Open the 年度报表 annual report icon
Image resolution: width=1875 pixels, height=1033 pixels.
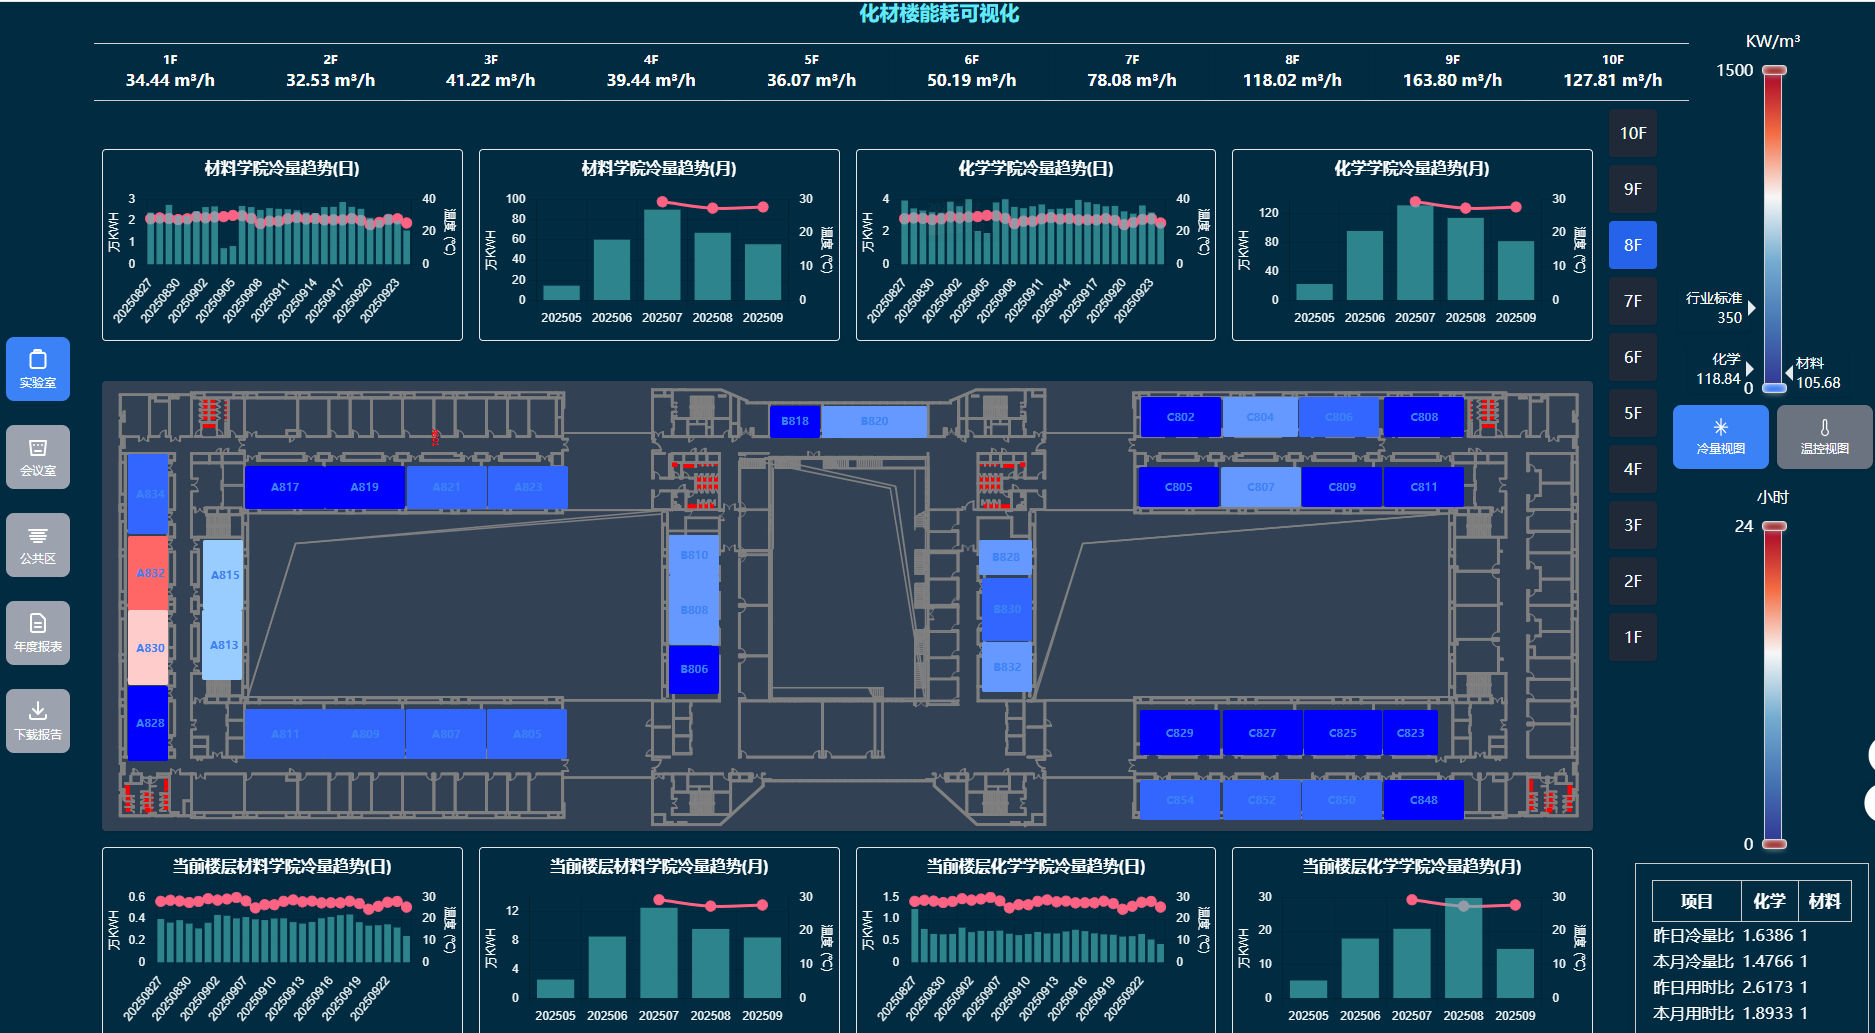38,624
